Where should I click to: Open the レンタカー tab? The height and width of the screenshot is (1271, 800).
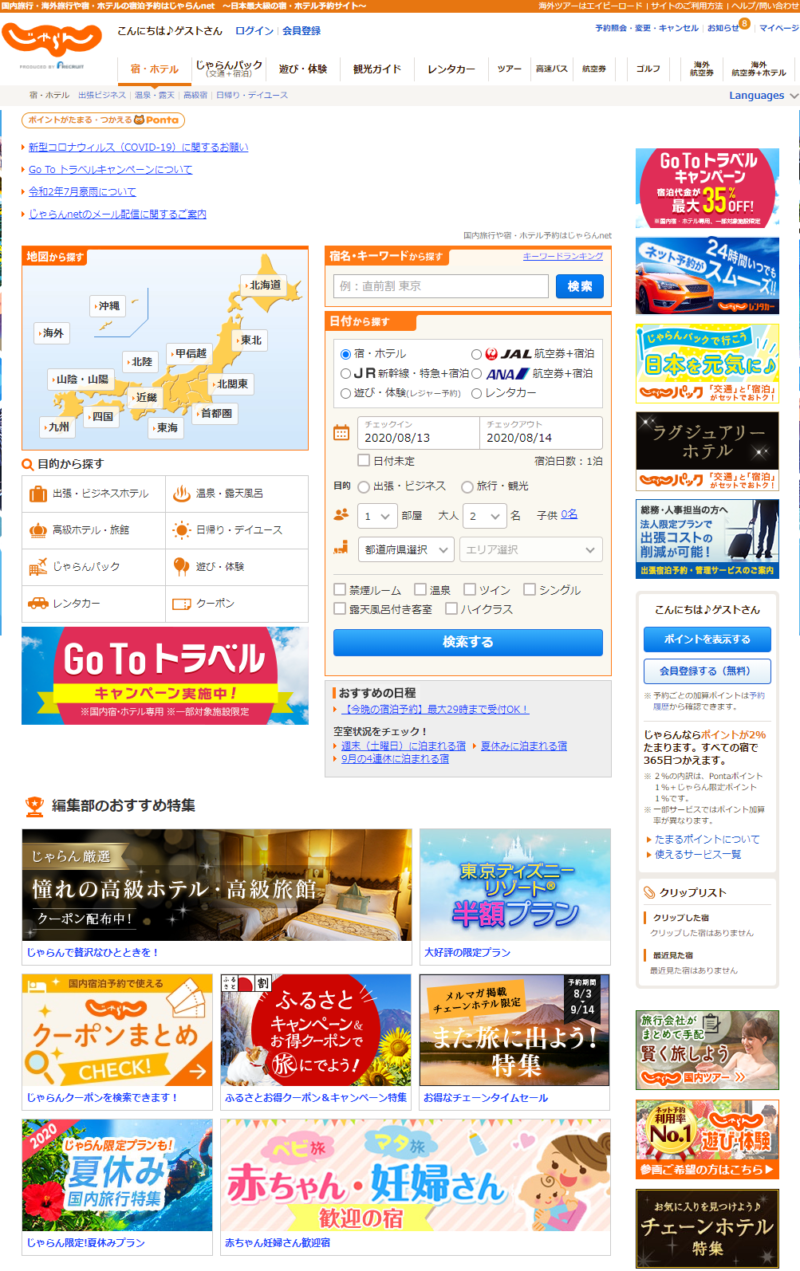pos(451,69)
